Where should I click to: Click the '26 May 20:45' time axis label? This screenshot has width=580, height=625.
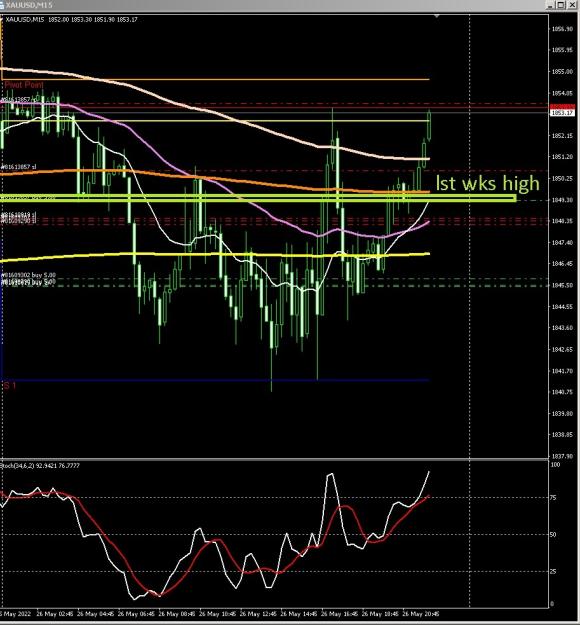[x=421, y=613]
